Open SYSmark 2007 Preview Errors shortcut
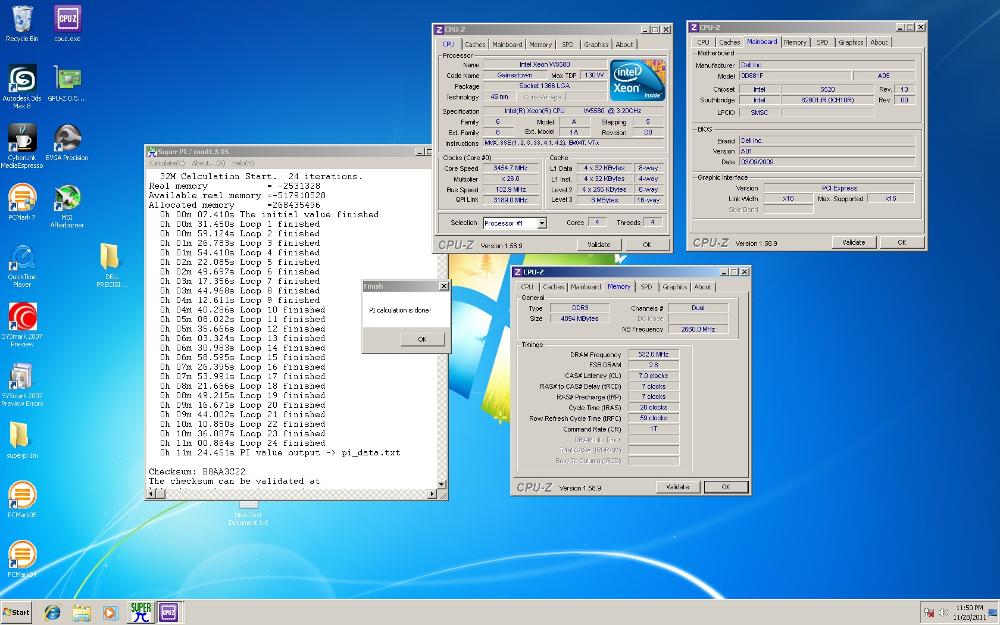The height and width of the screenshot is (625, 1000). (22, 385)
